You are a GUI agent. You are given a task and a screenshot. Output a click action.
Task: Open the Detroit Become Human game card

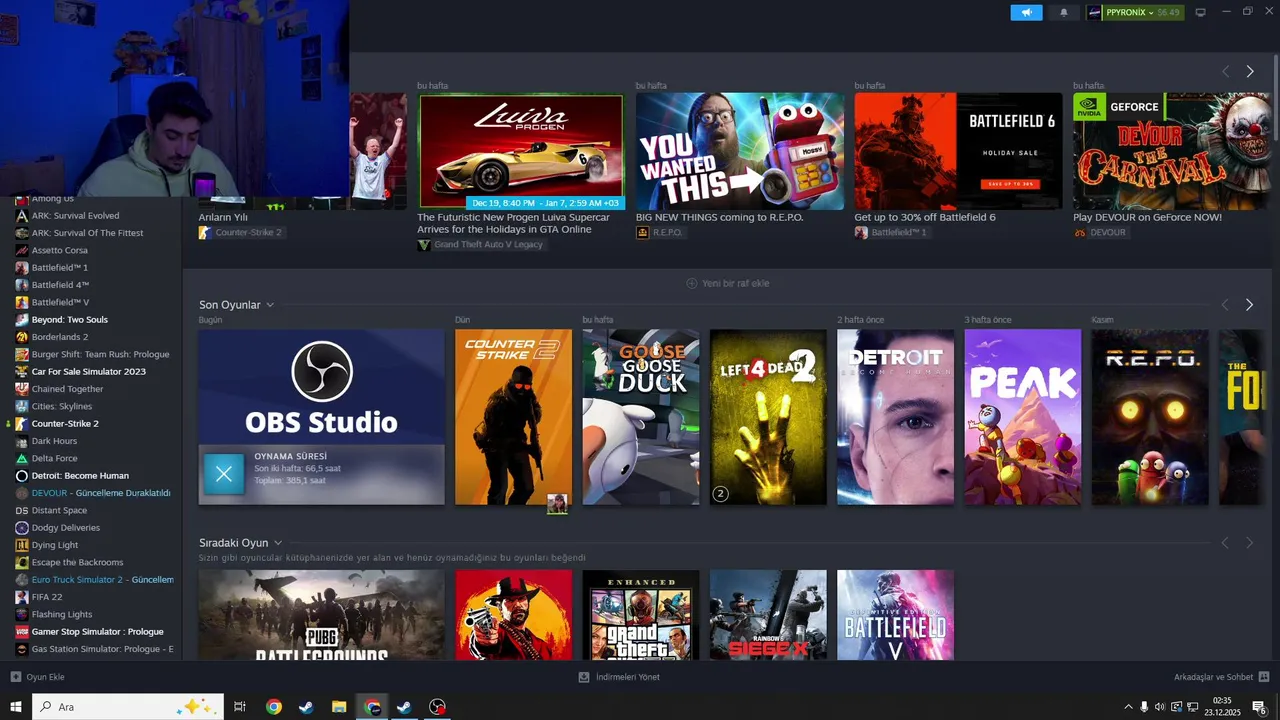[895, 417]
